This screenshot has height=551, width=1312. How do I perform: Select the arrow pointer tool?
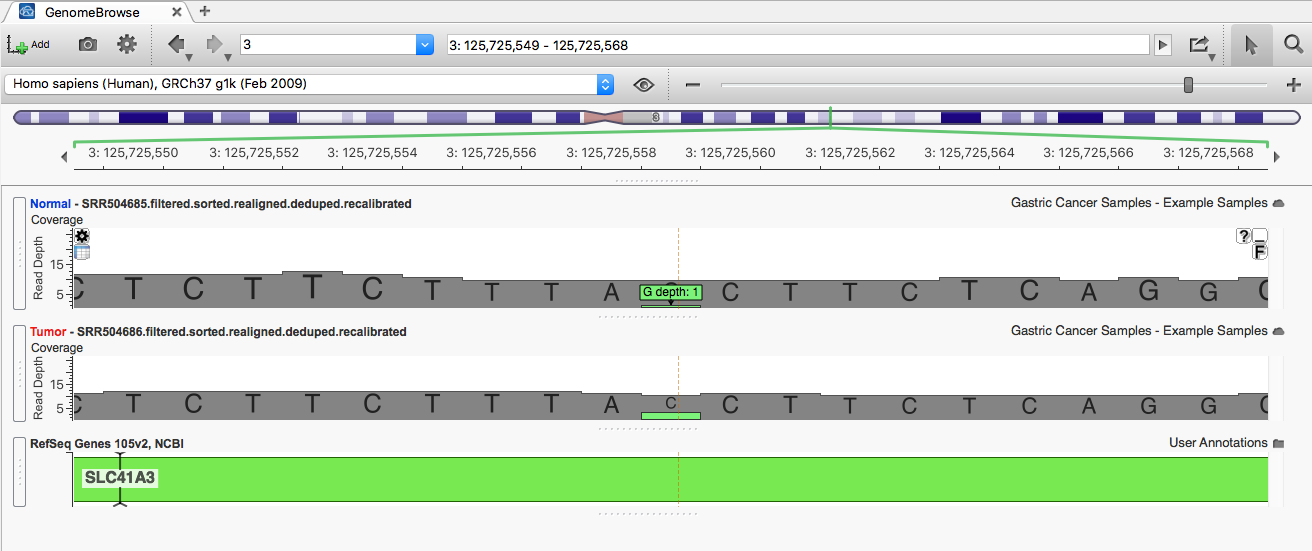1251,45
